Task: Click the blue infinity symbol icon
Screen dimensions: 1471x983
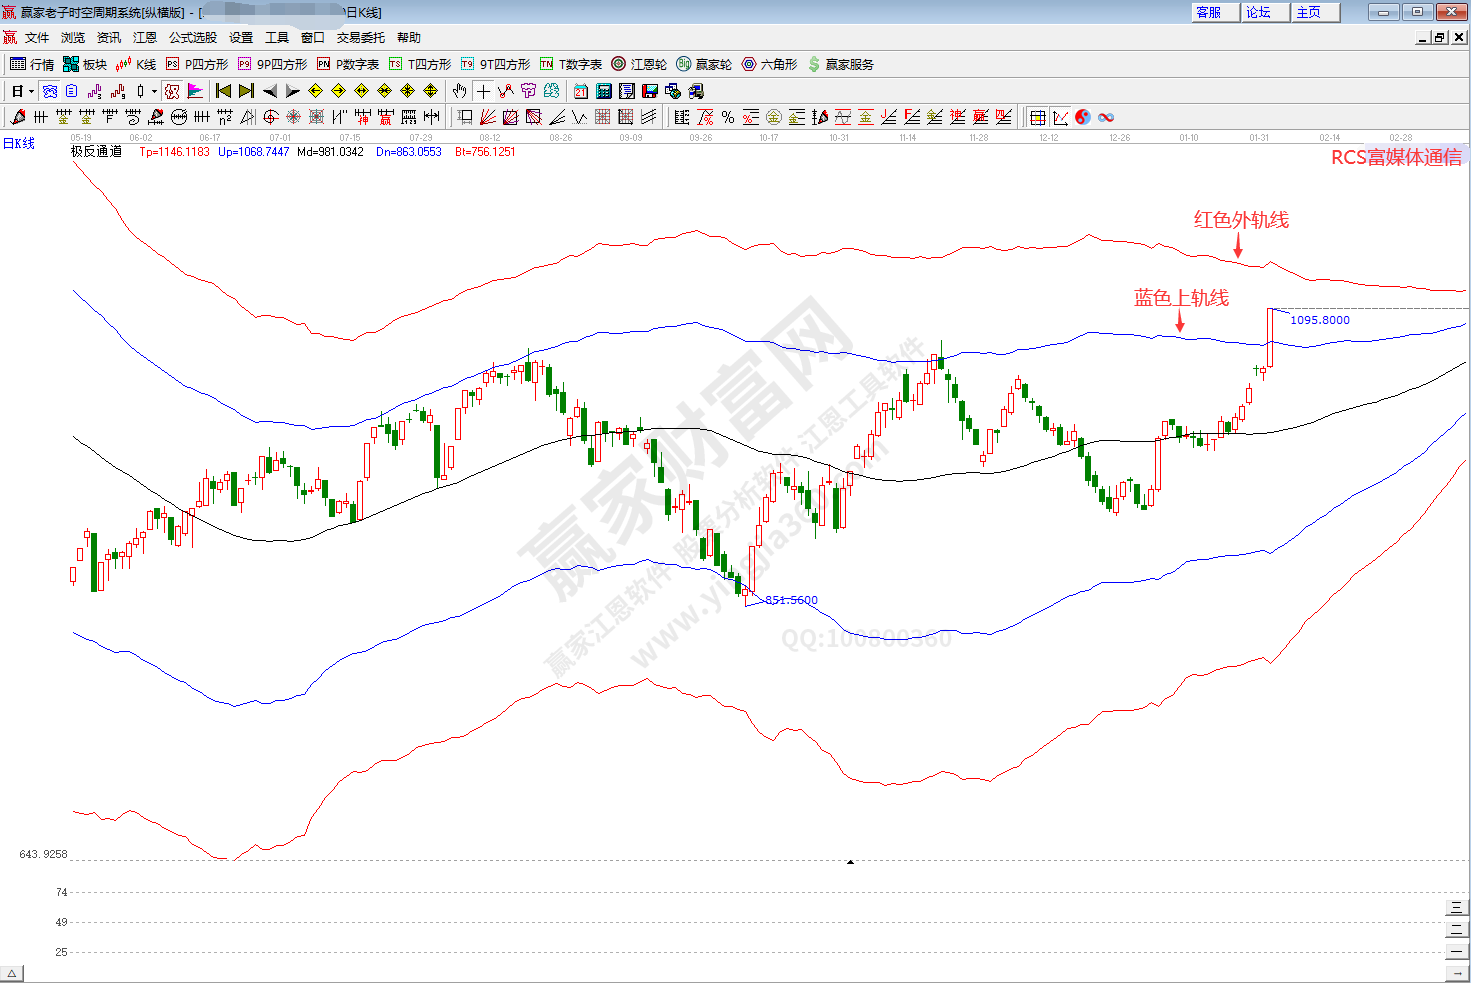Action: coord(1106,117)
